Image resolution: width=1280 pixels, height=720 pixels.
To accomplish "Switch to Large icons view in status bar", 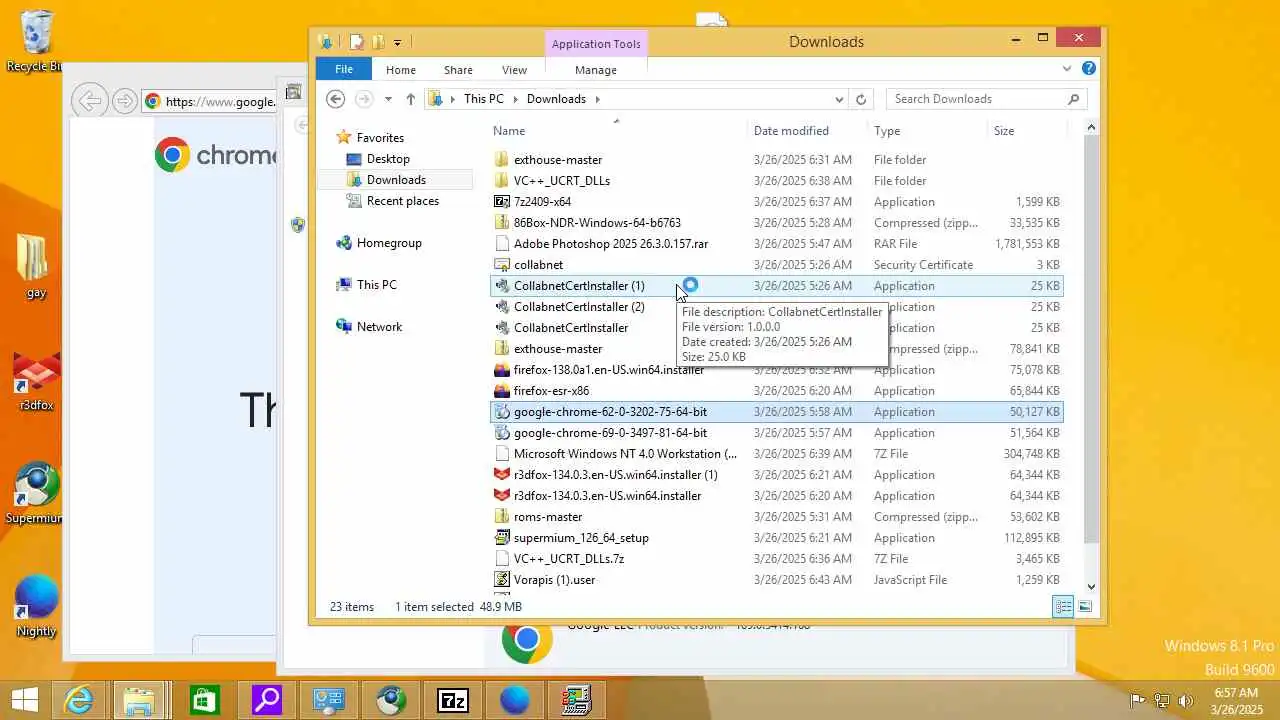I will coord(1085,607).
